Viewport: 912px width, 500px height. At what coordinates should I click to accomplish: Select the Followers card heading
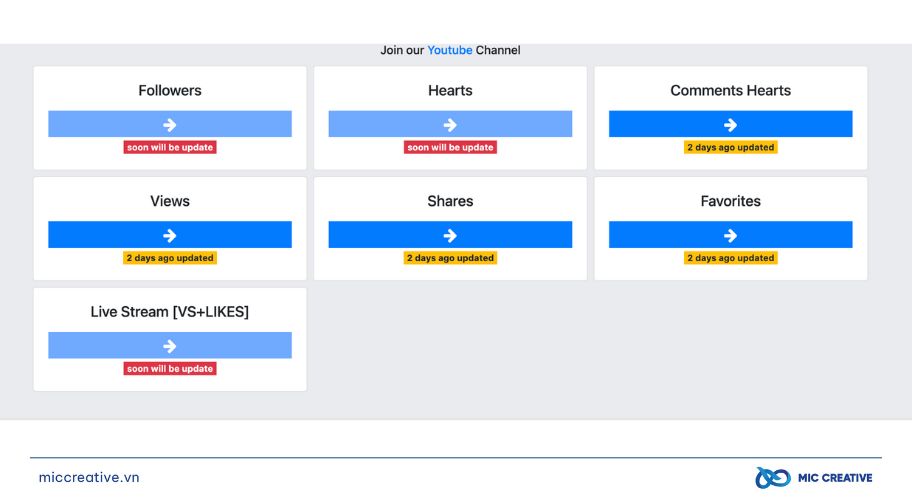pos(170,91)
